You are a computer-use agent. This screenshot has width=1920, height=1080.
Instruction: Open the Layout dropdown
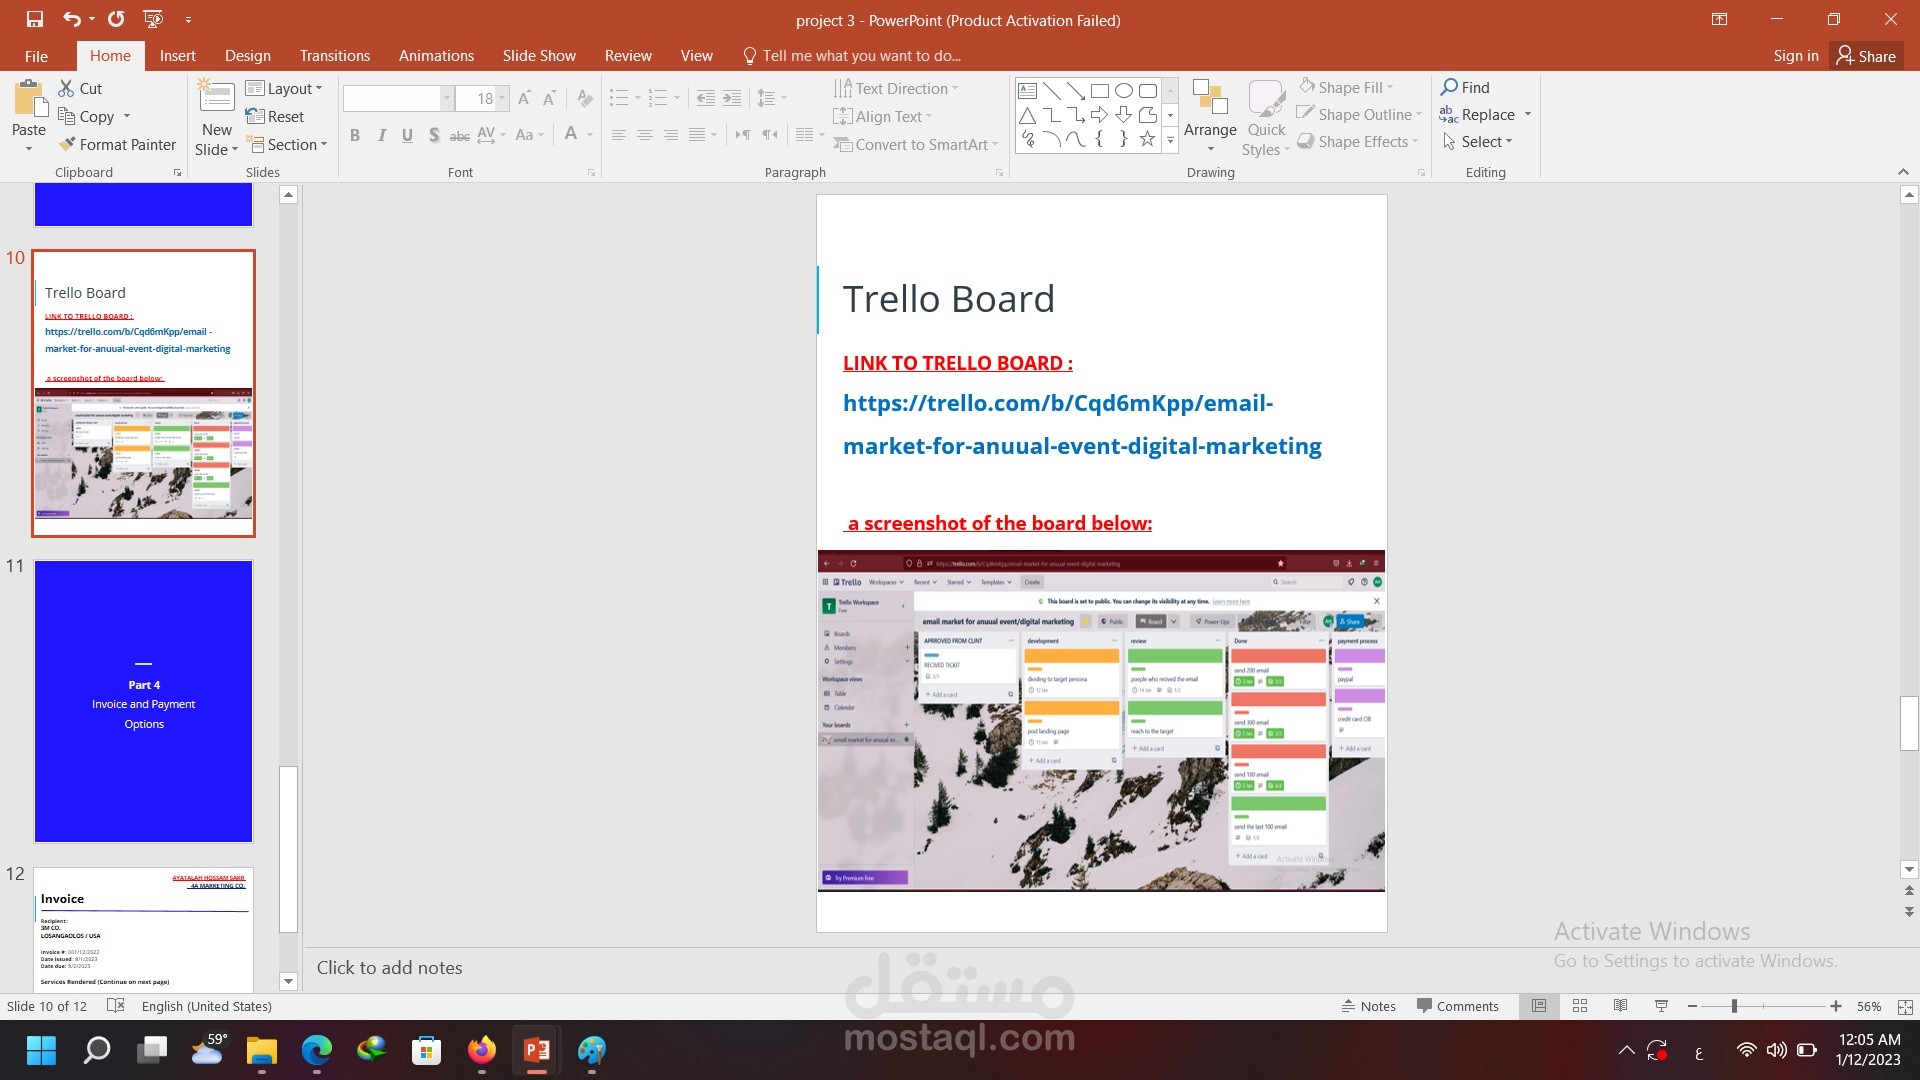click(x=284, y=88)
